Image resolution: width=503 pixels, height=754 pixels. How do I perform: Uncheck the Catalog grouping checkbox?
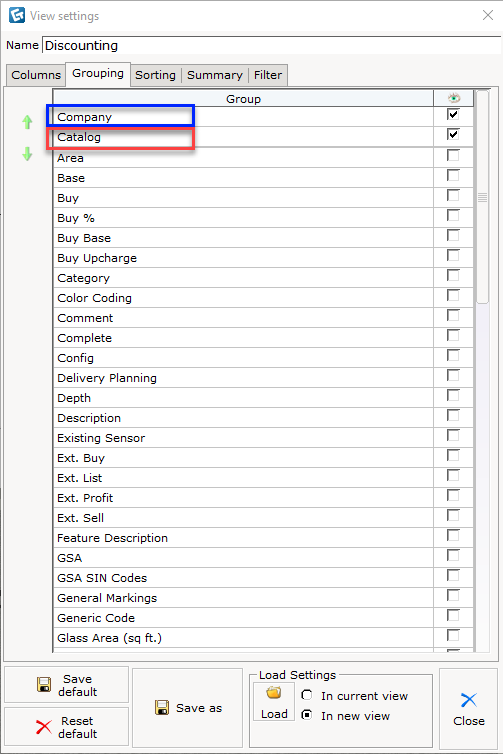click(453, 134)
